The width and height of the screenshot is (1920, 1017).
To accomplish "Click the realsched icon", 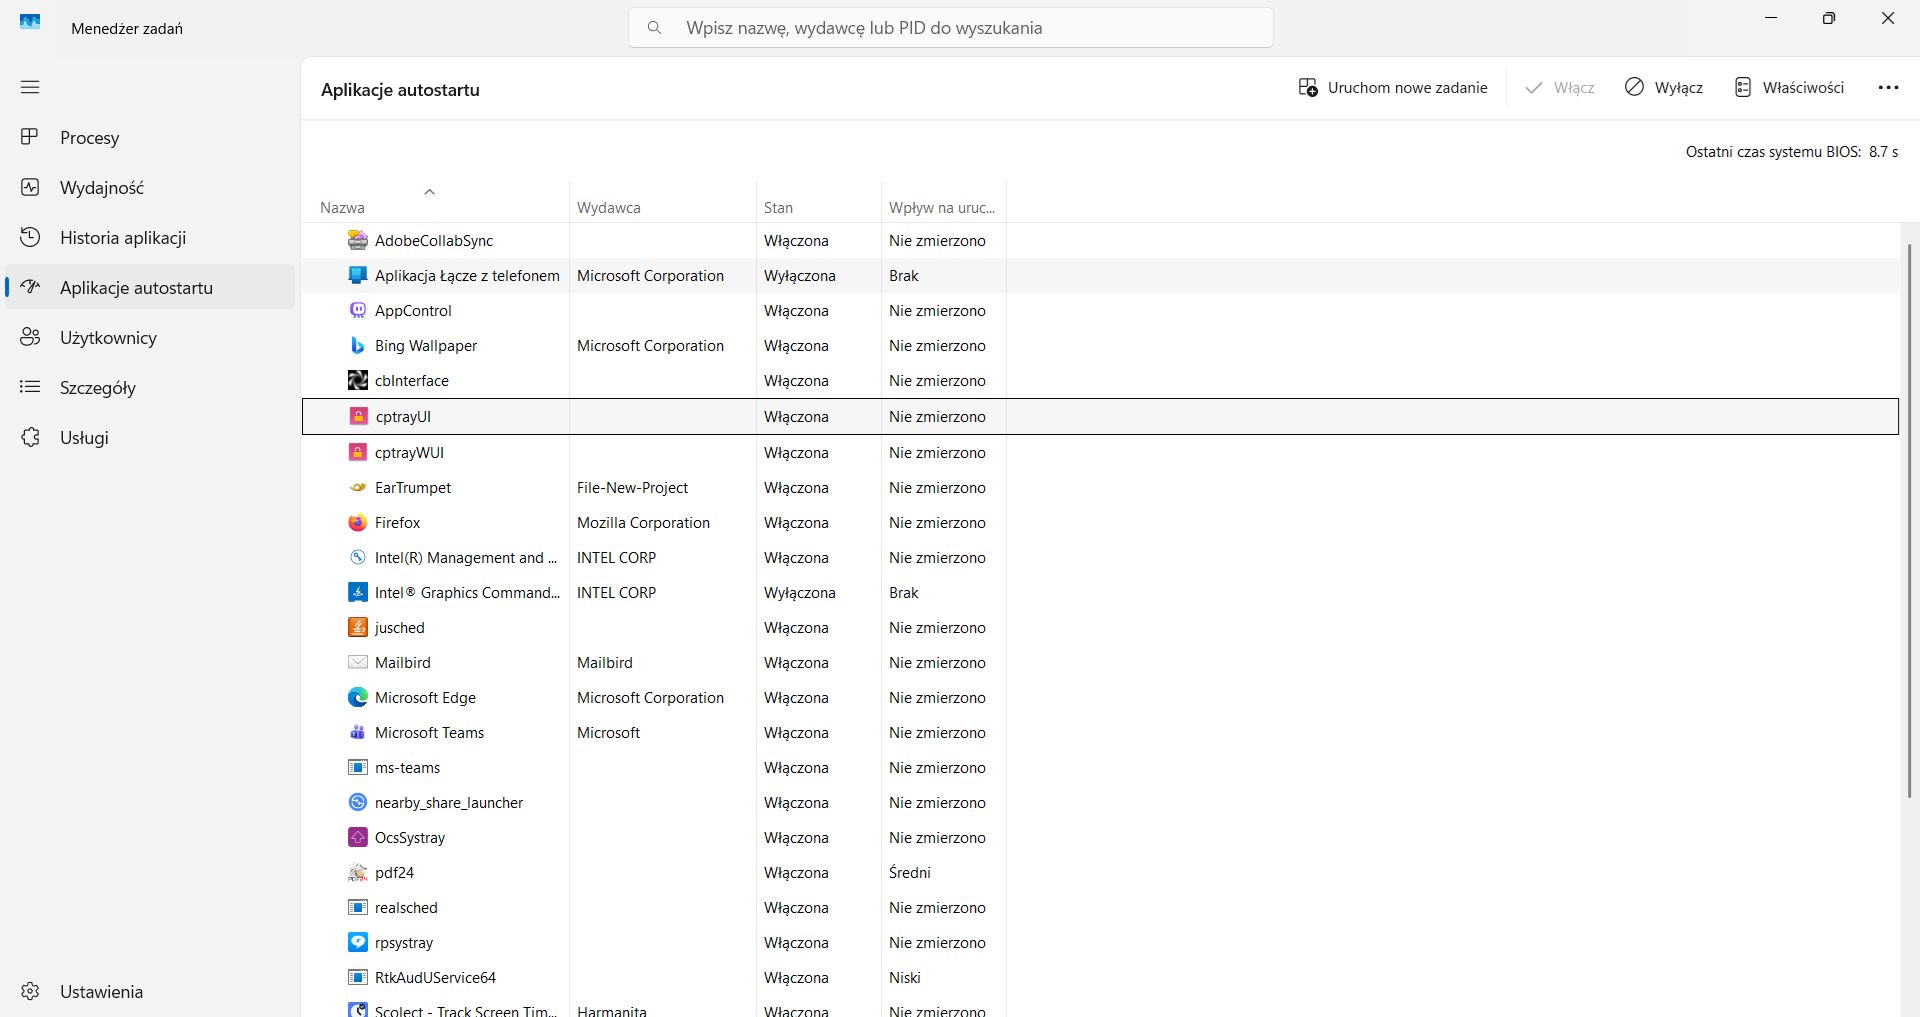I will [x=357, y=907].
